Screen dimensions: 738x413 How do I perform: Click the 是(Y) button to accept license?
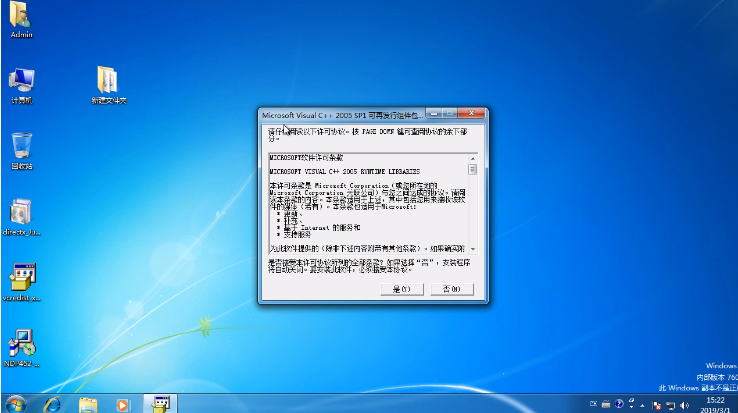(402, 289)
